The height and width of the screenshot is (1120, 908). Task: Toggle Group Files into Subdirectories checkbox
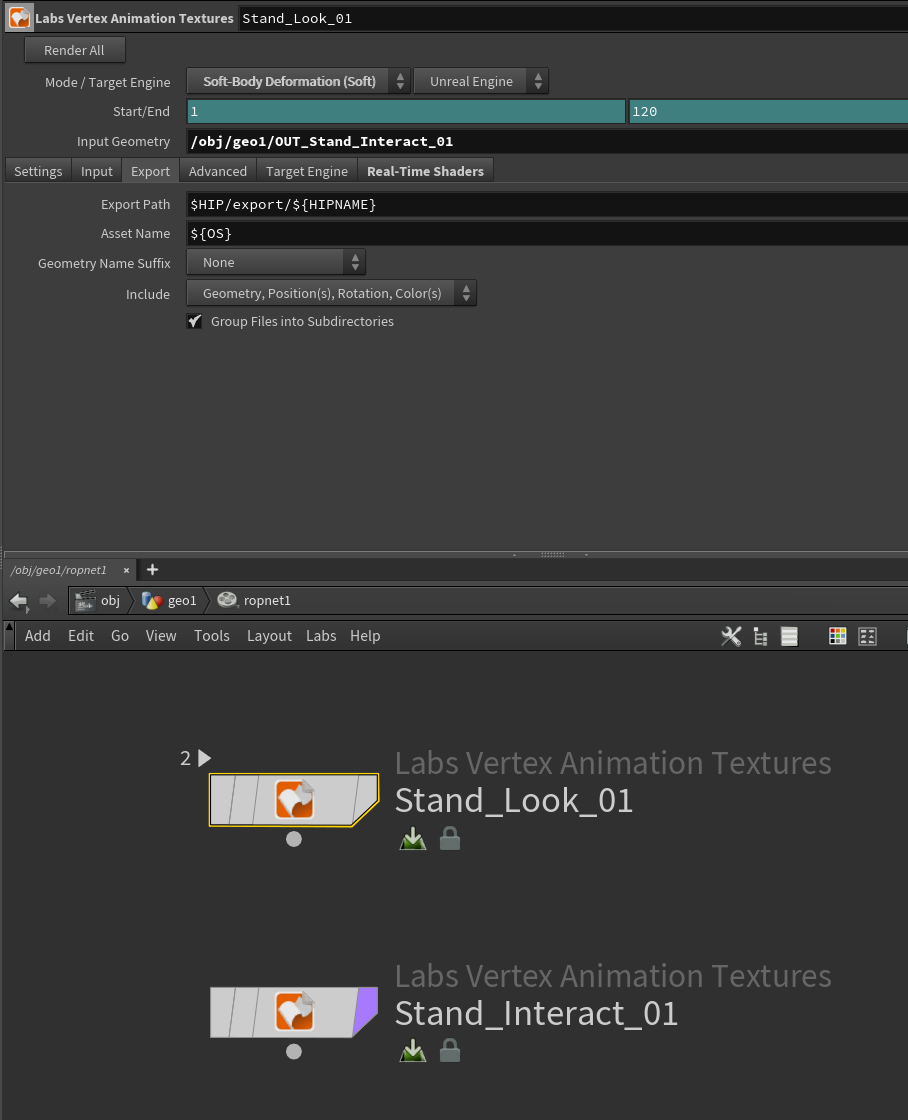pyautogui.click(x=194, y=321)
